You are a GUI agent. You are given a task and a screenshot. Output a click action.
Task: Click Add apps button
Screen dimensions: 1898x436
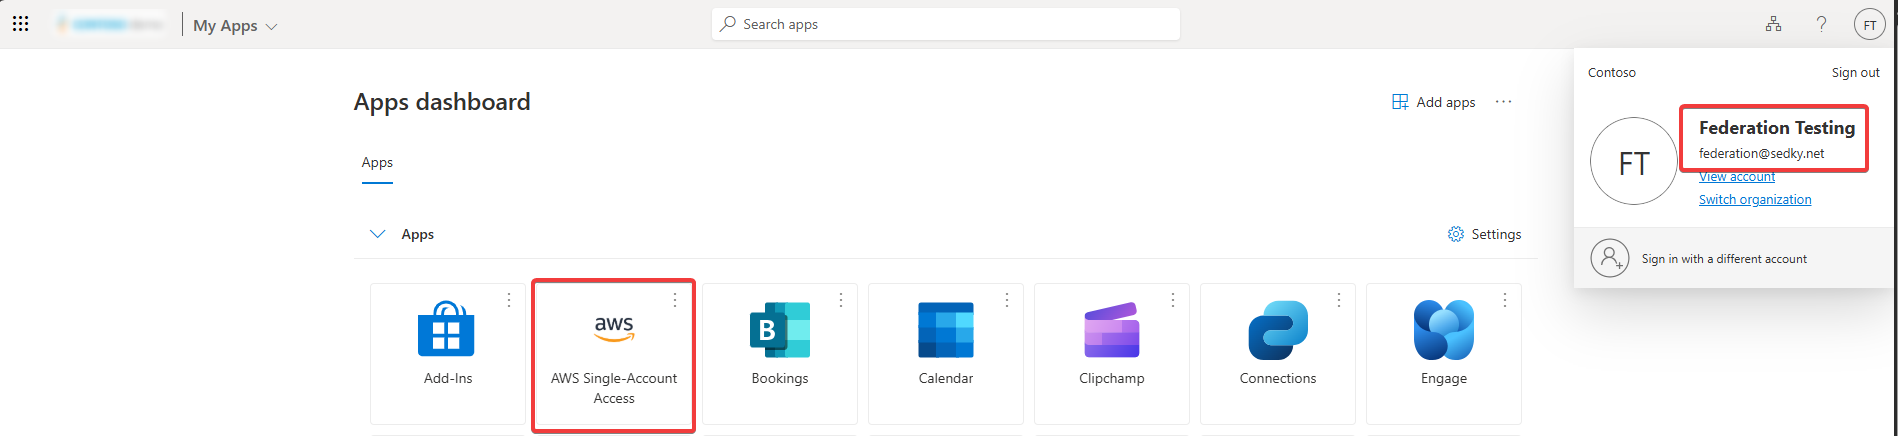tap(1434, 102)
